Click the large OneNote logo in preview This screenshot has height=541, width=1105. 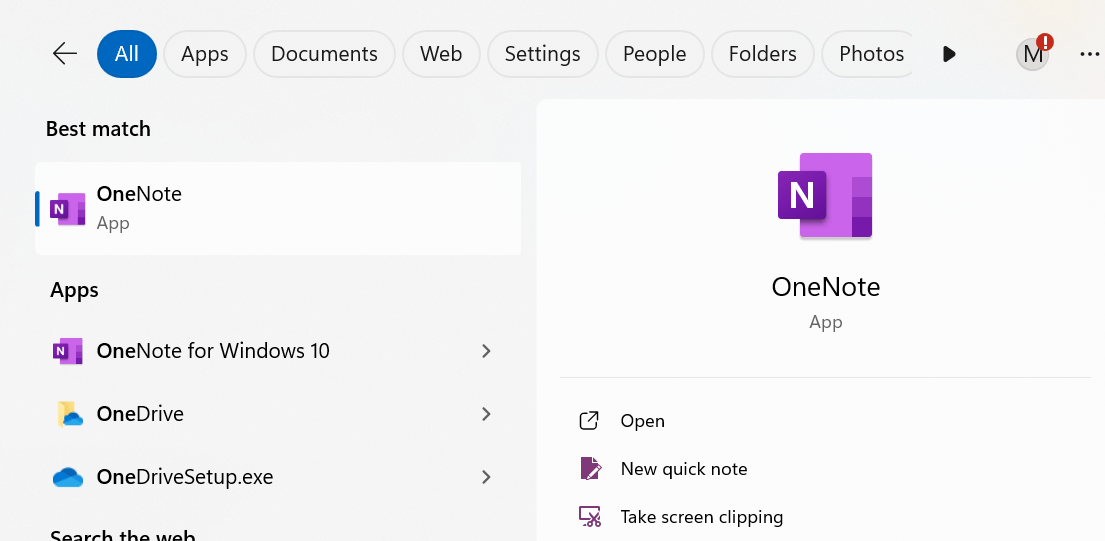pos(825,196)
